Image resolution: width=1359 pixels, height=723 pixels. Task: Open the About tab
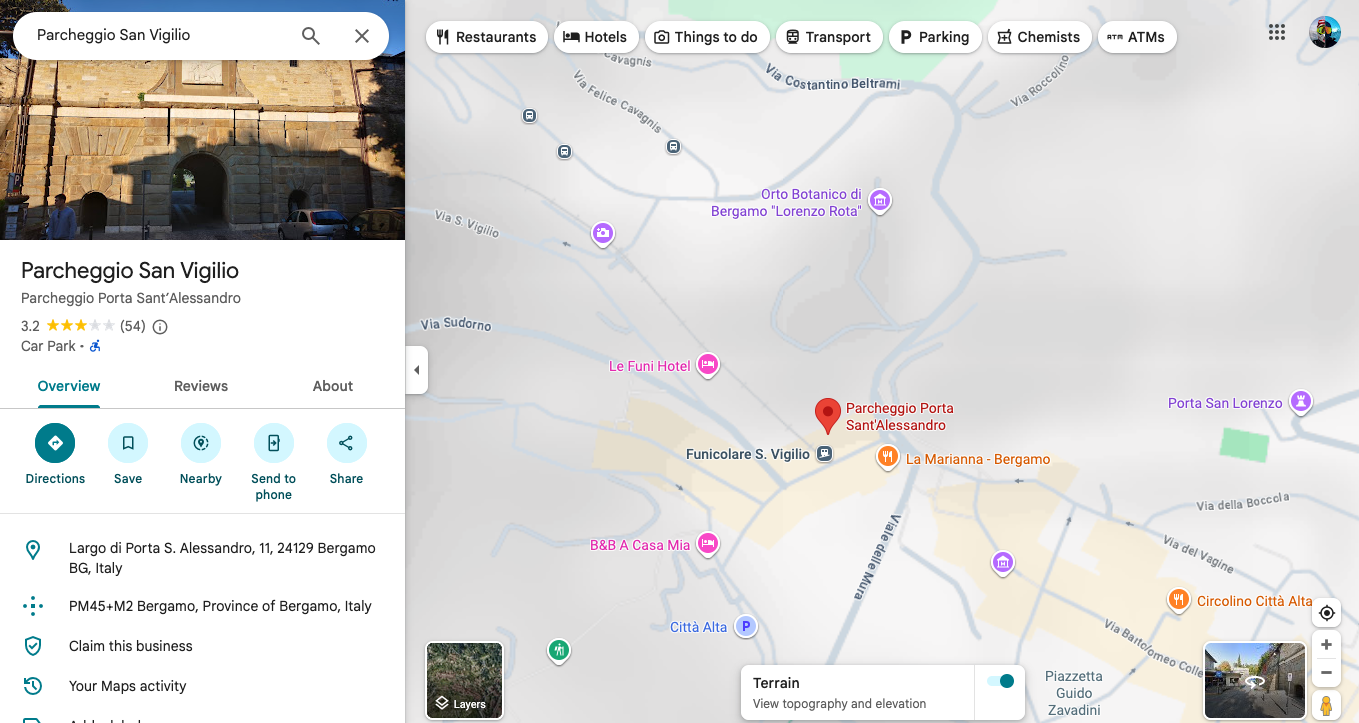(333, 386)
